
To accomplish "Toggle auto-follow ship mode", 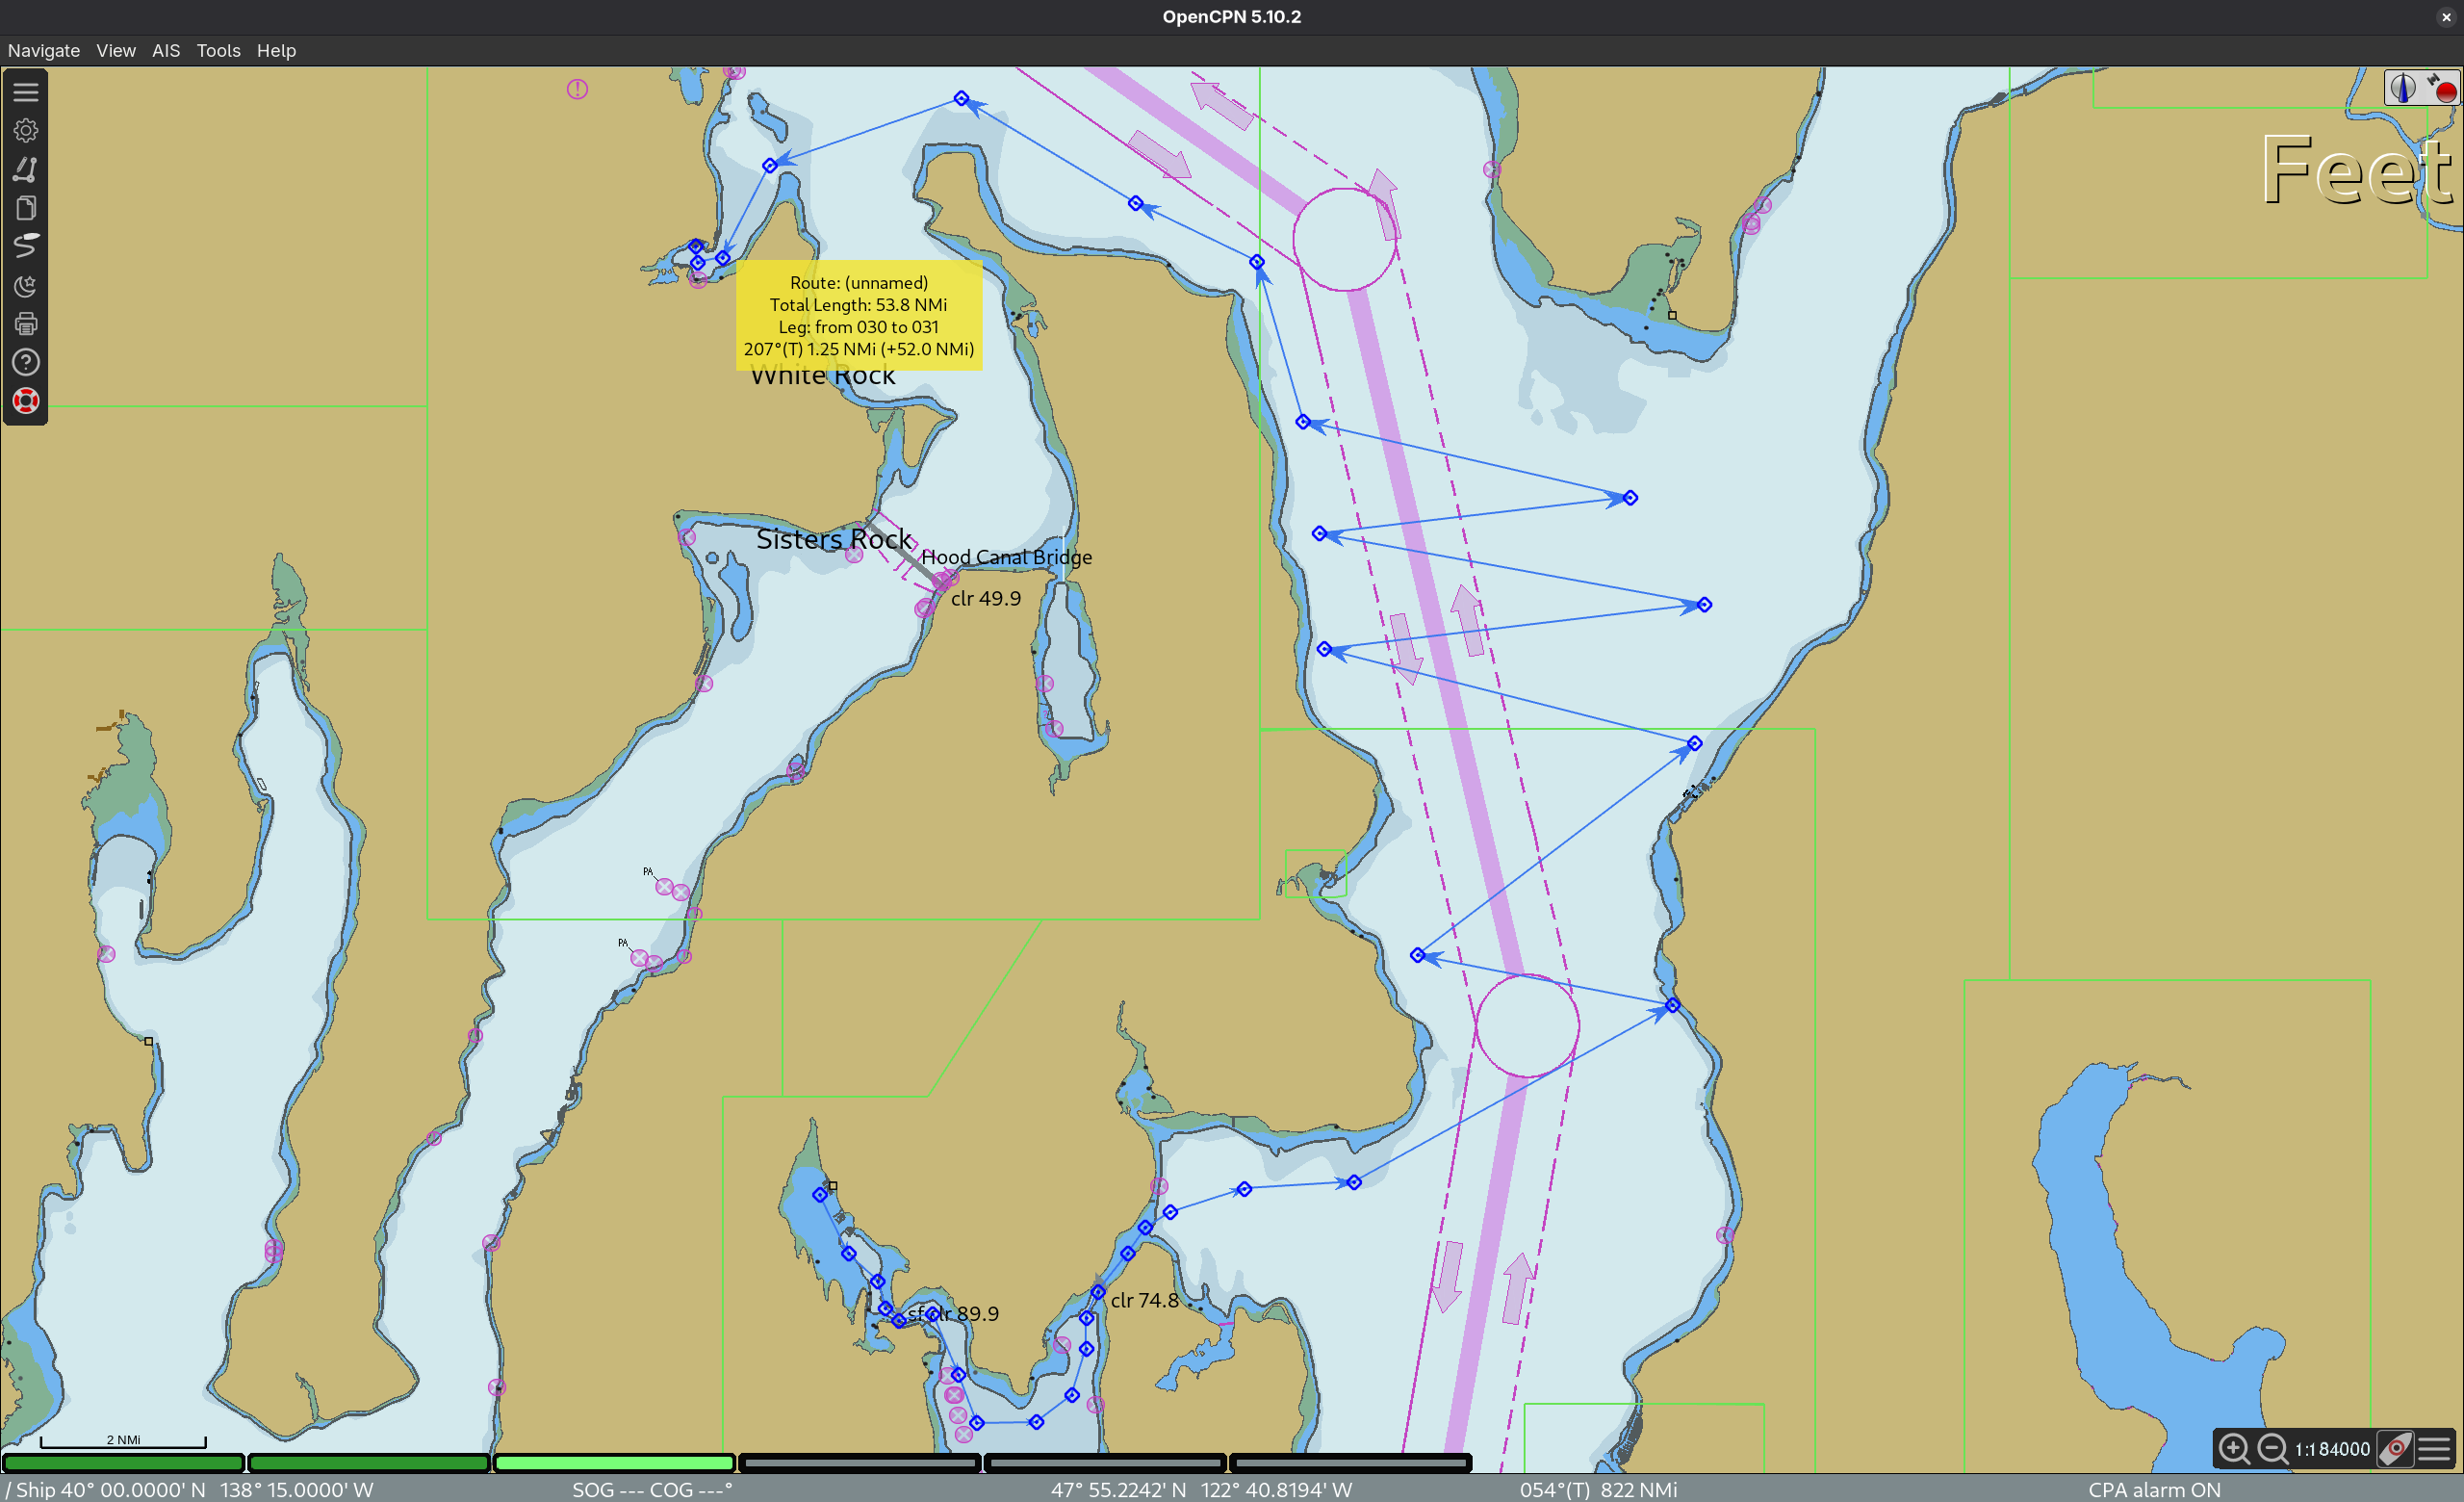I will click(2396, 1448).
